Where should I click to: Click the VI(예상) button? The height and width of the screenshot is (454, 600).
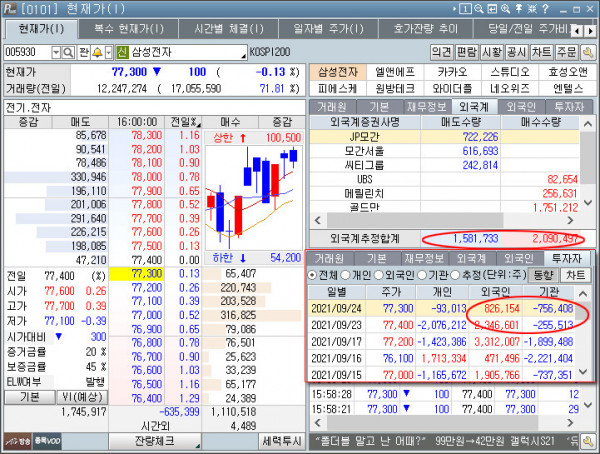(82, 397)
